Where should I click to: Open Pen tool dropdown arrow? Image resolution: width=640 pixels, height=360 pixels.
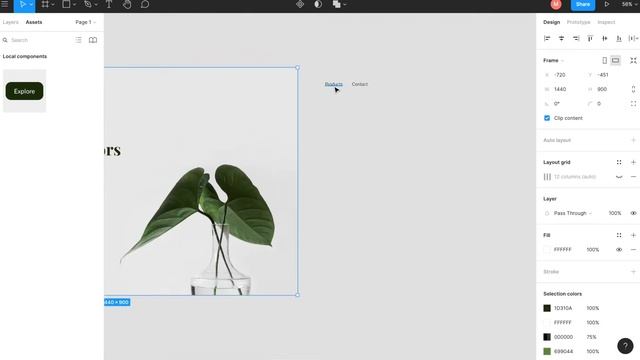pos(96,4)
